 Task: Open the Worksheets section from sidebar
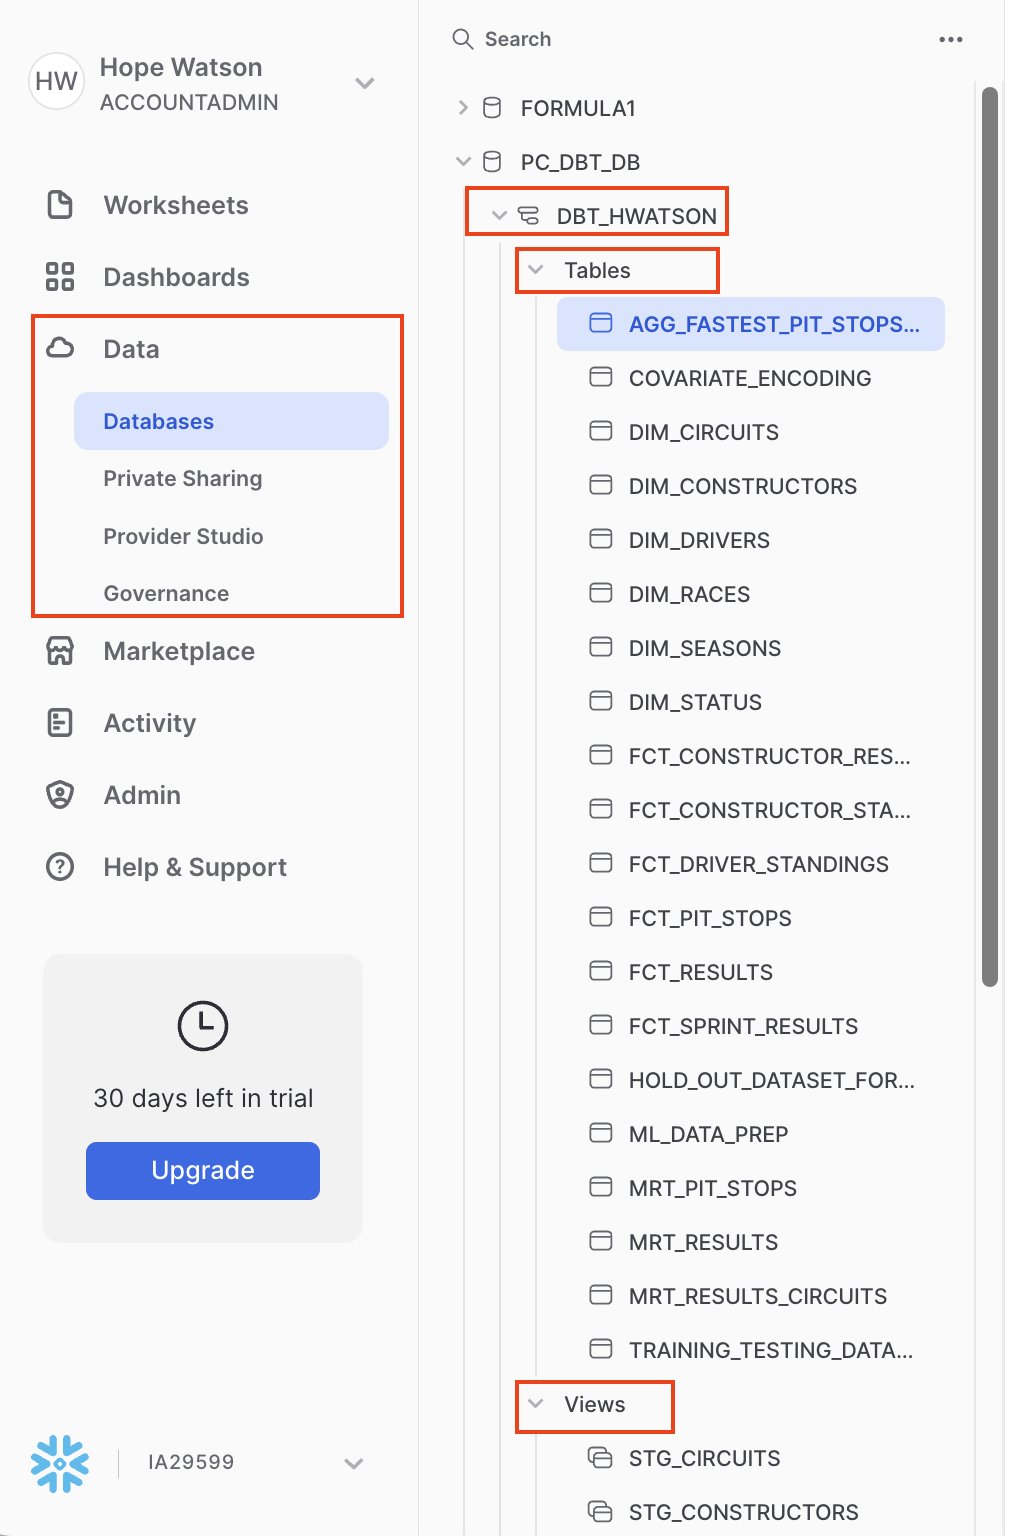click(x=175, y=205)
